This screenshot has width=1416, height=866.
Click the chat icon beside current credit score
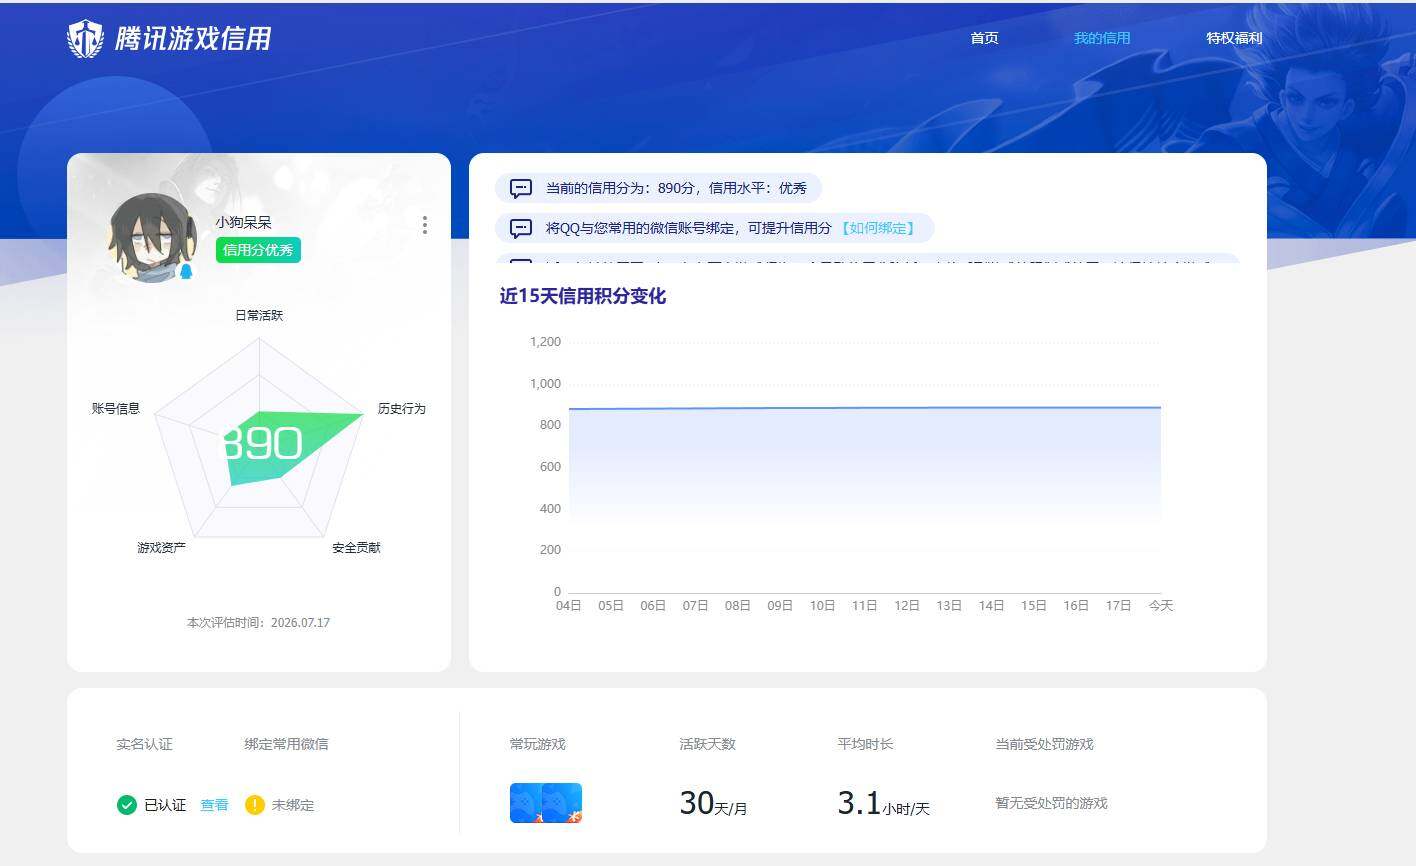tap(521, 188)
